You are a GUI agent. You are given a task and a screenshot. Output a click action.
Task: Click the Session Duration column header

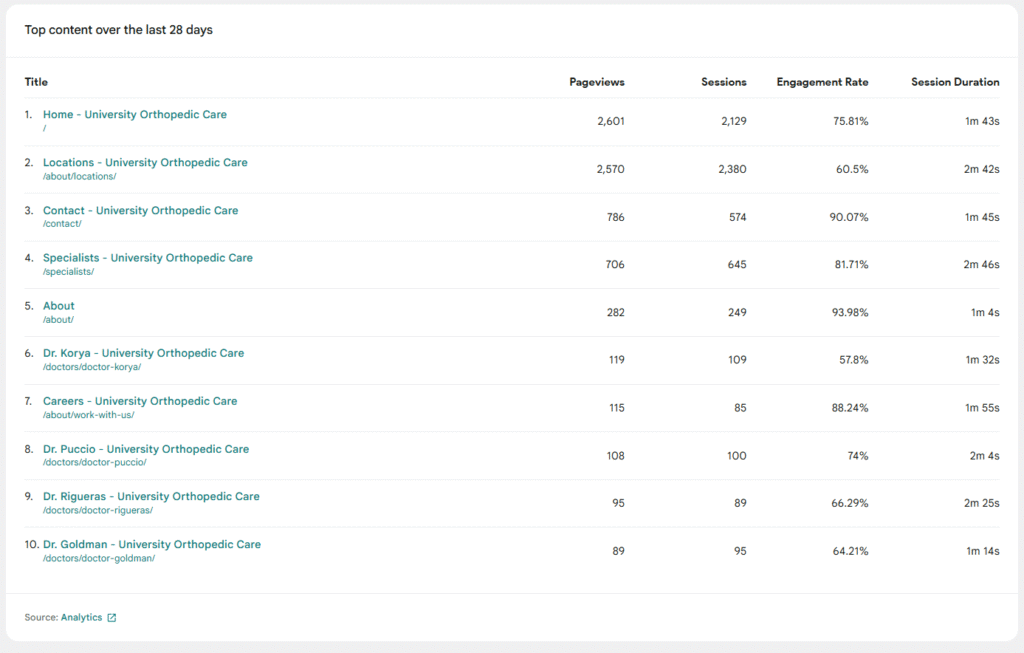click(x=954, y=82)
